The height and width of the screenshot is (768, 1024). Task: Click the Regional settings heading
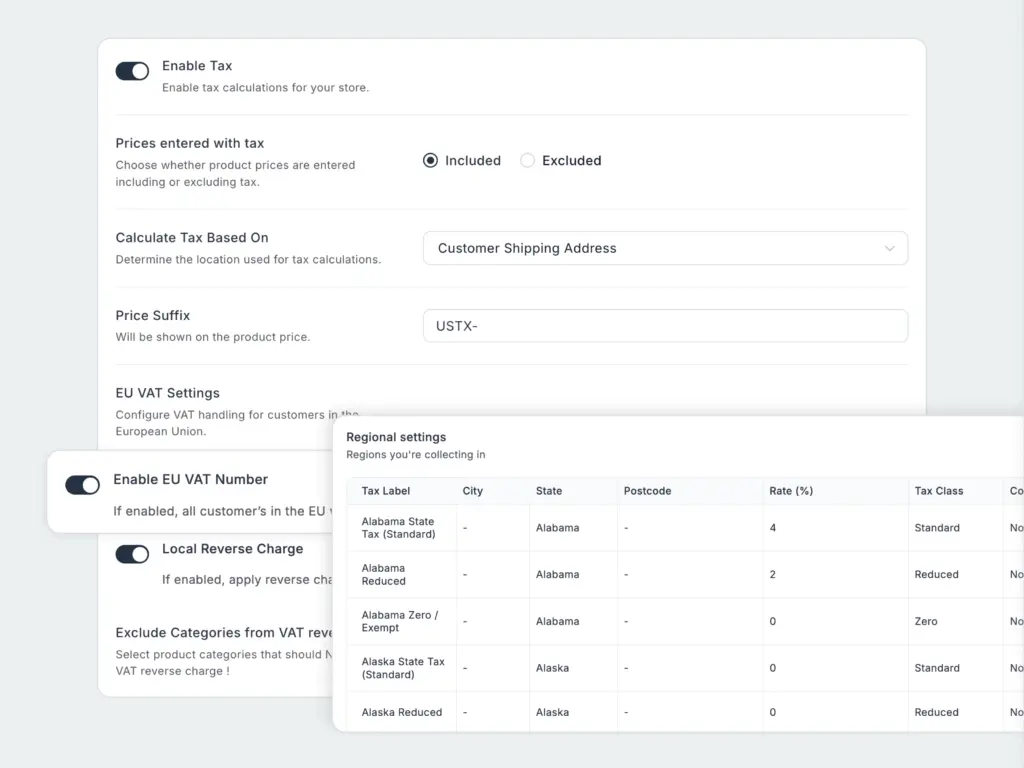[396, 437]
